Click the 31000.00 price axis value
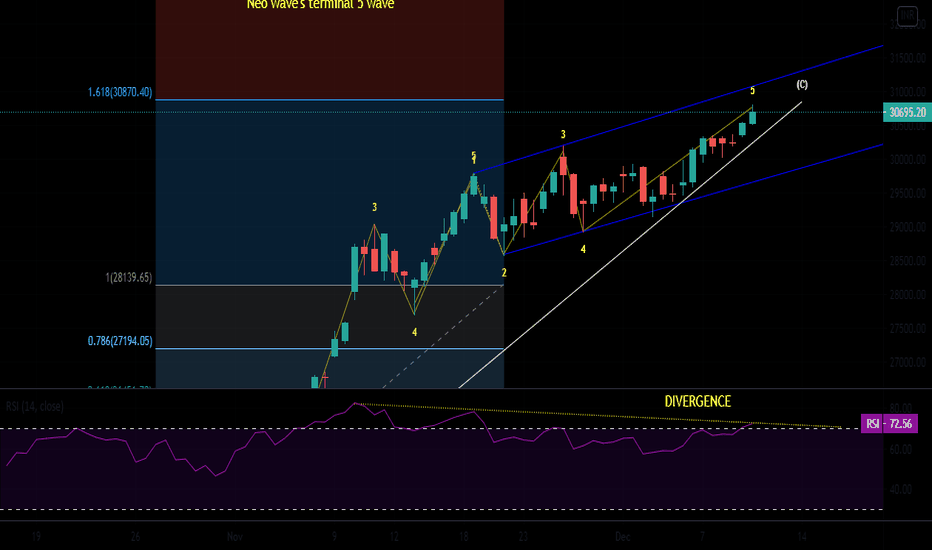Image resolution: width=932 pixels, height=550 pixels. pos(908,92)
